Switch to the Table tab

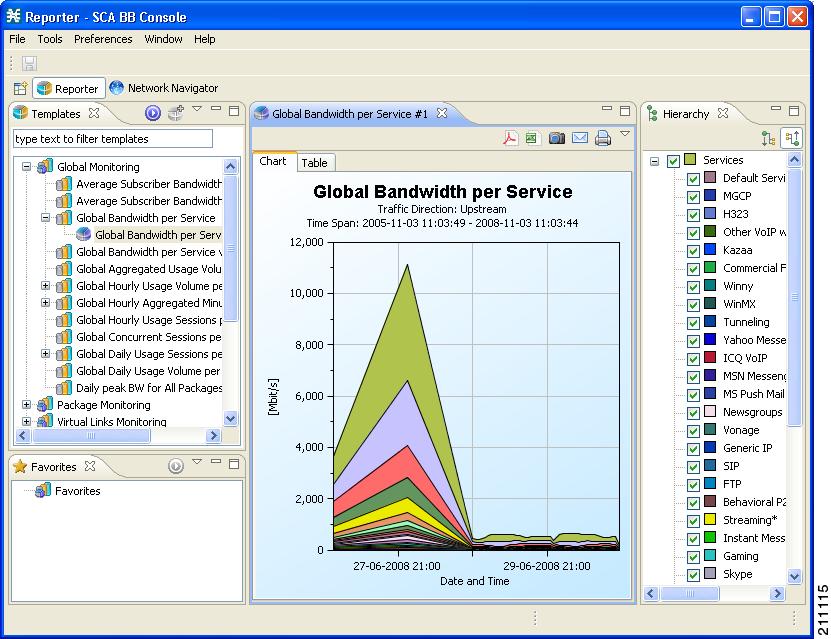(314, 162)
